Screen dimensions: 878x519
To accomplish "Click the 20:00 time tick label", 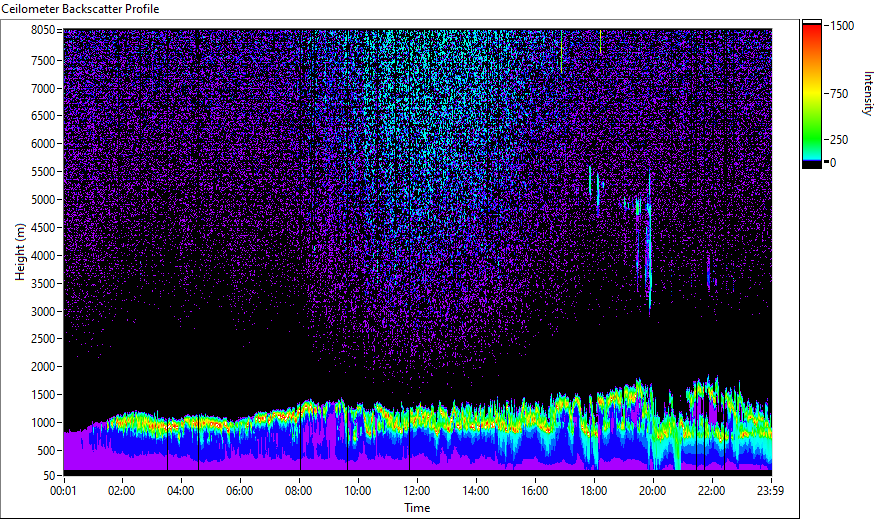I will [653, 491].
